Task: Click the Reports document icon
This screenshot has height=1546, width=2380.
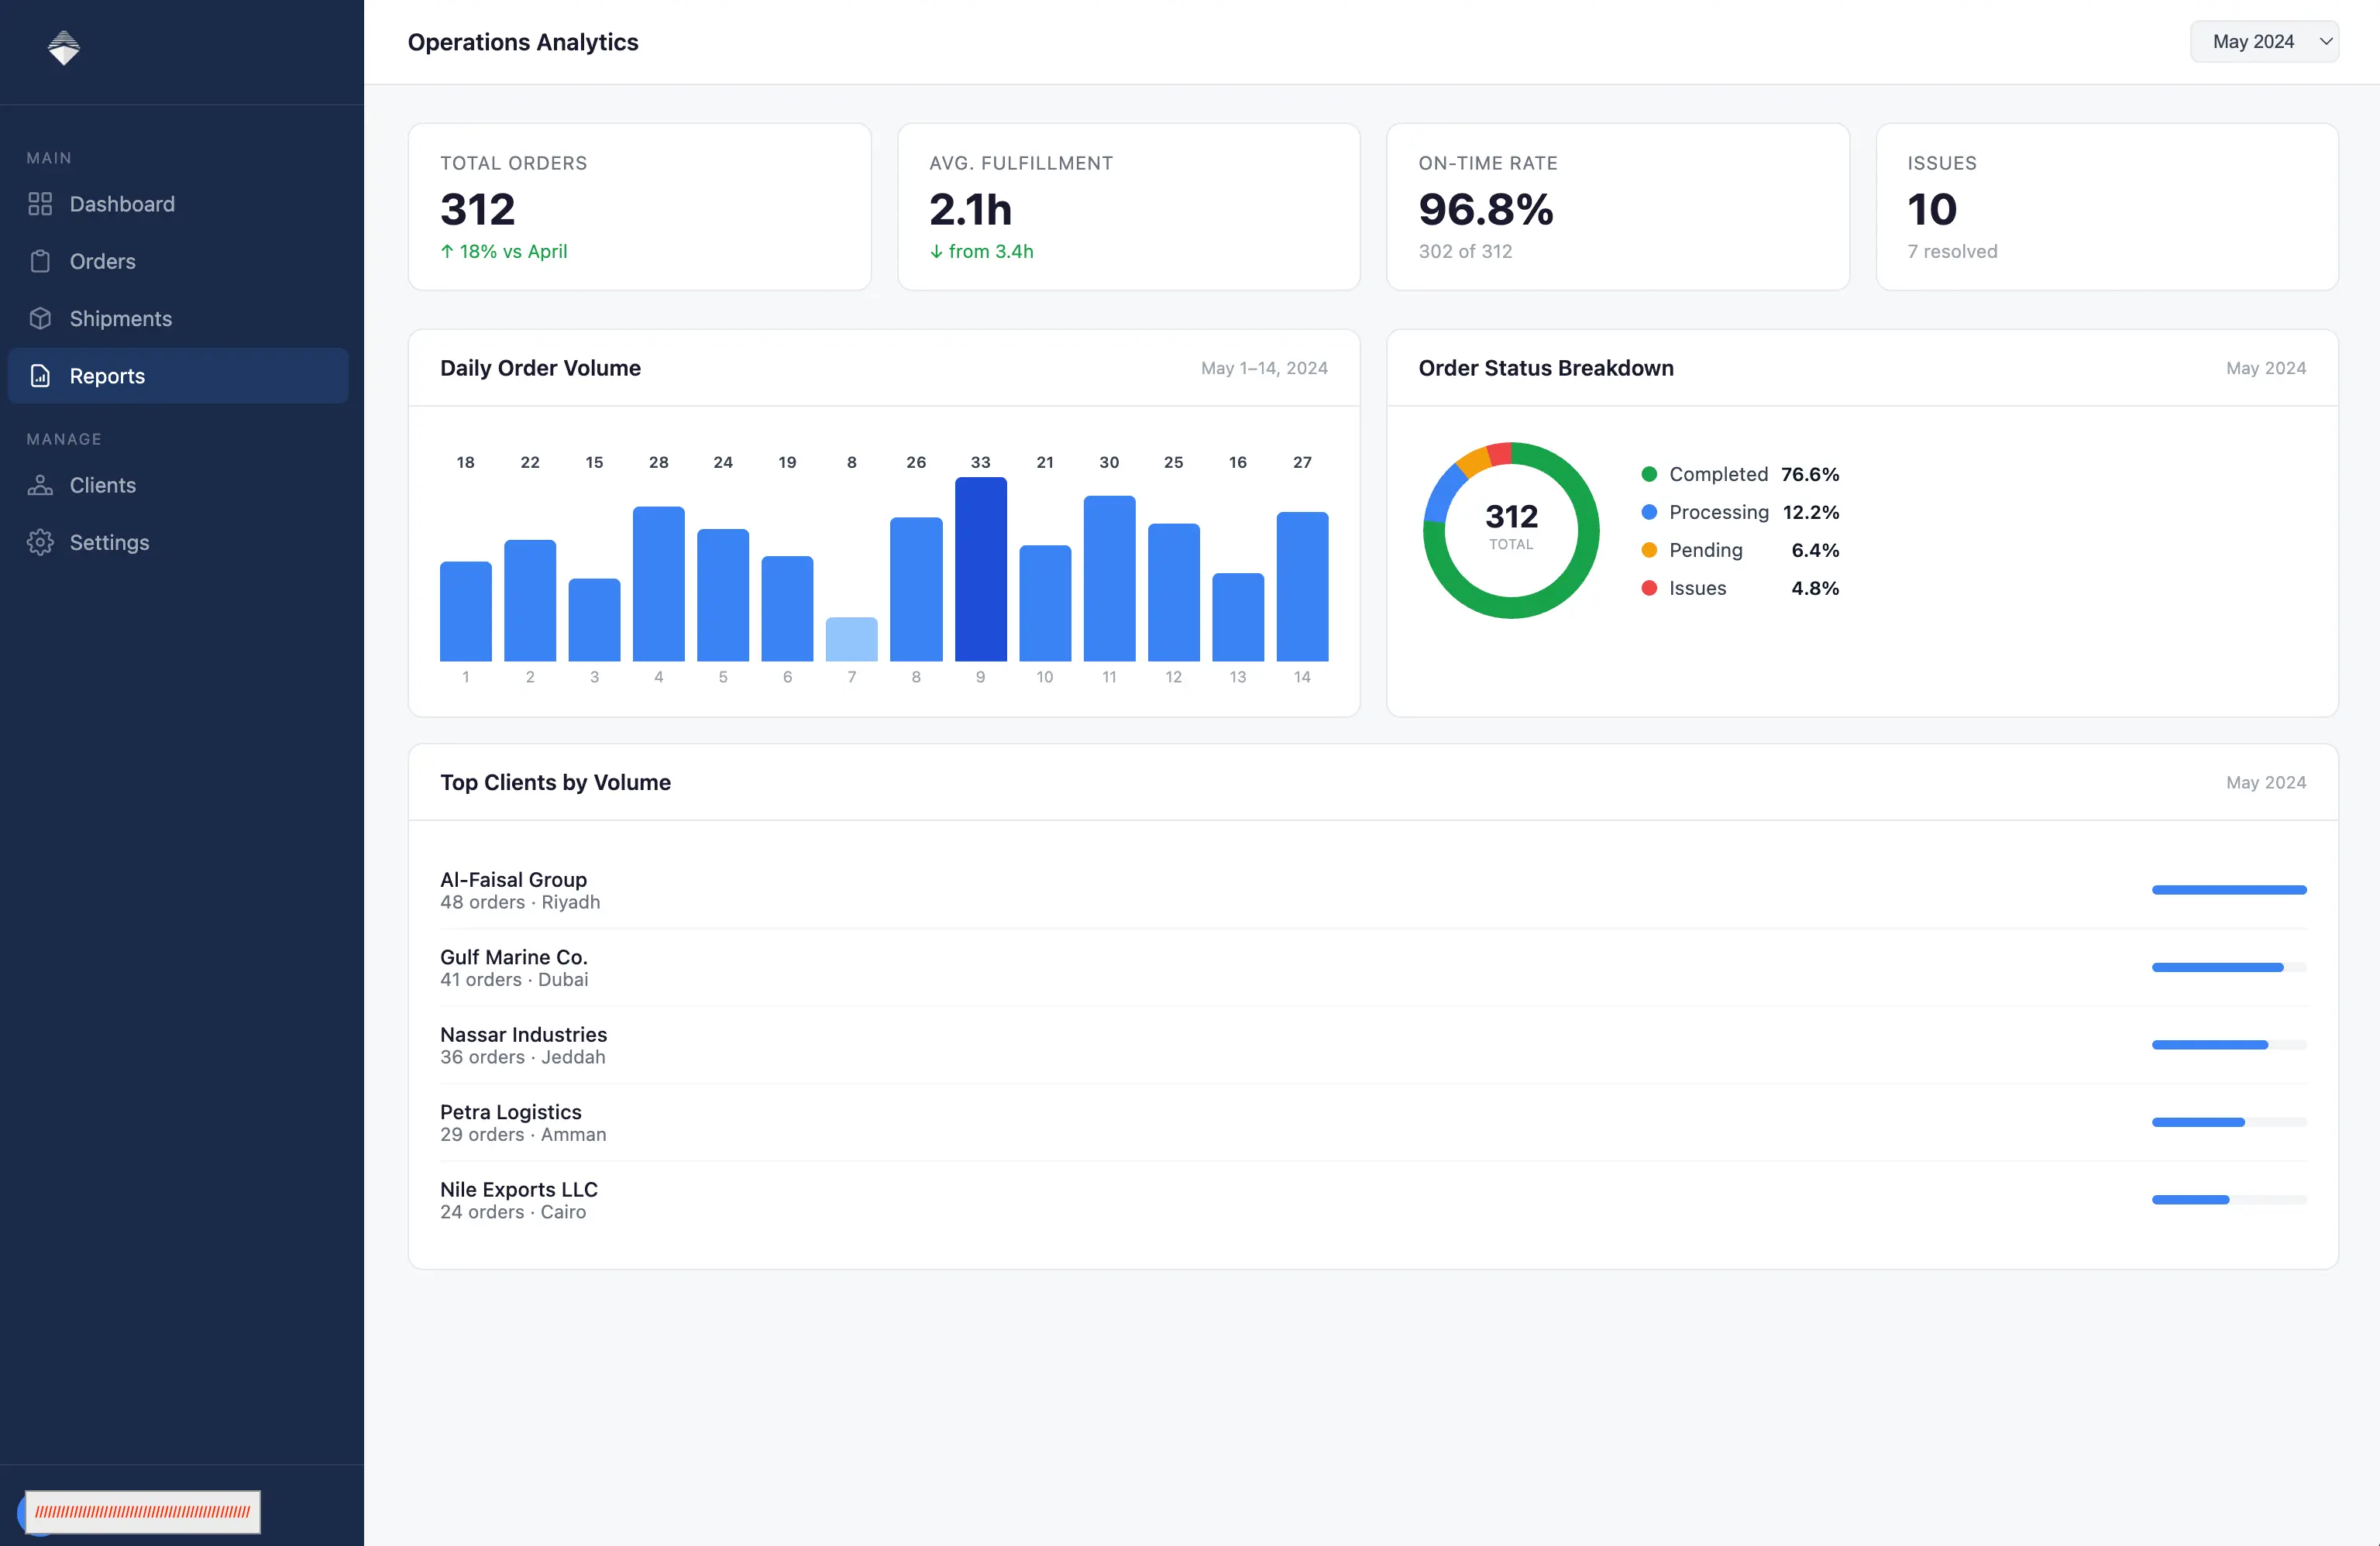Action: tap(40, 376)
